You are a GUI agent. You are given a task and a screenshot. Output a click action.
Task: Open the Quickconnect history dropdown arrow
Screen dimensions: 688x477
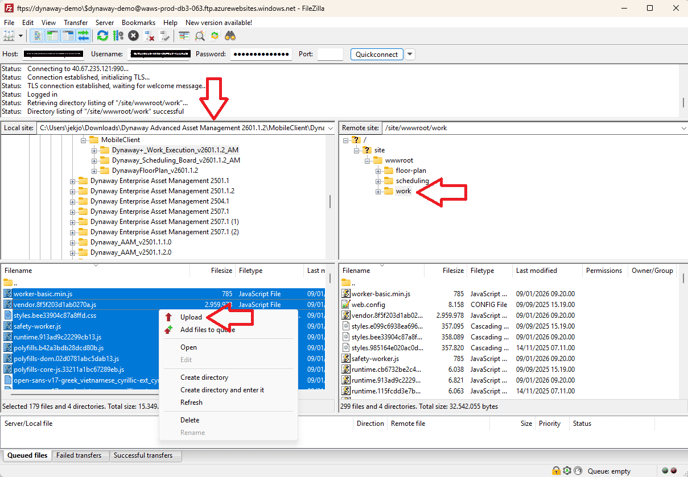click(x=410, y=54)
